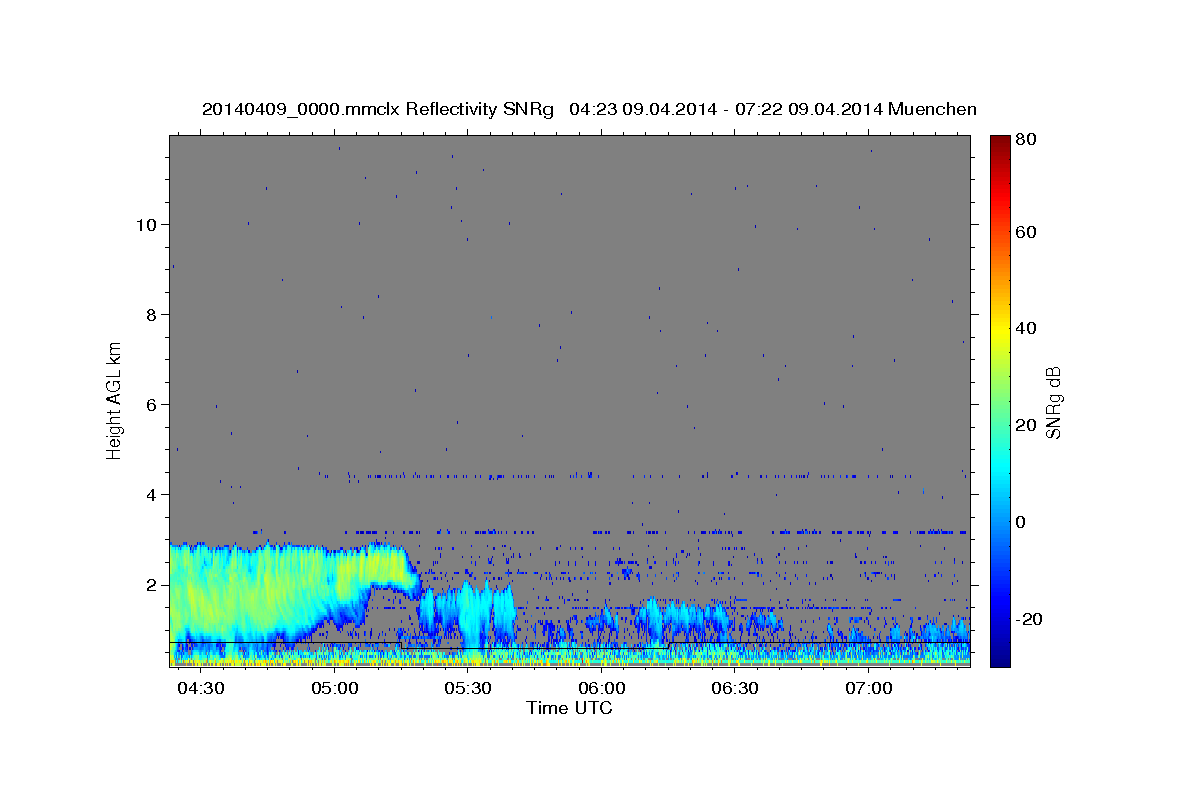Click the 05:00 time tick label

click(x=334, y=690)
